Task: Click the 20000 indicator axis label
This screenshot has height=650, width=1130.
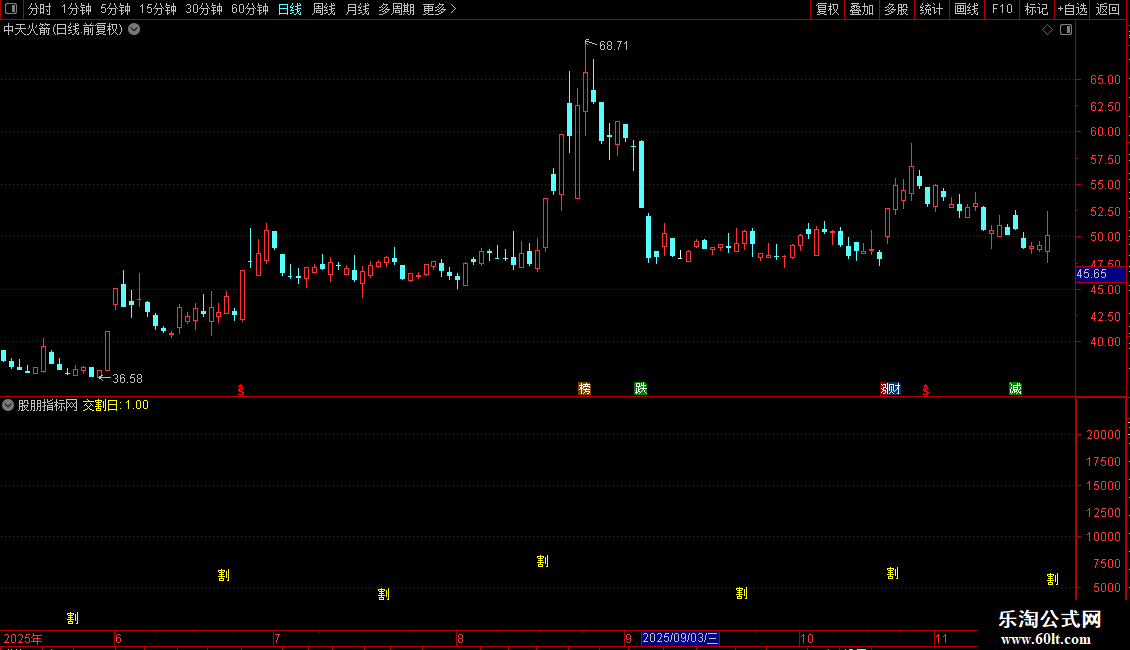Action: click(1103, 435)
